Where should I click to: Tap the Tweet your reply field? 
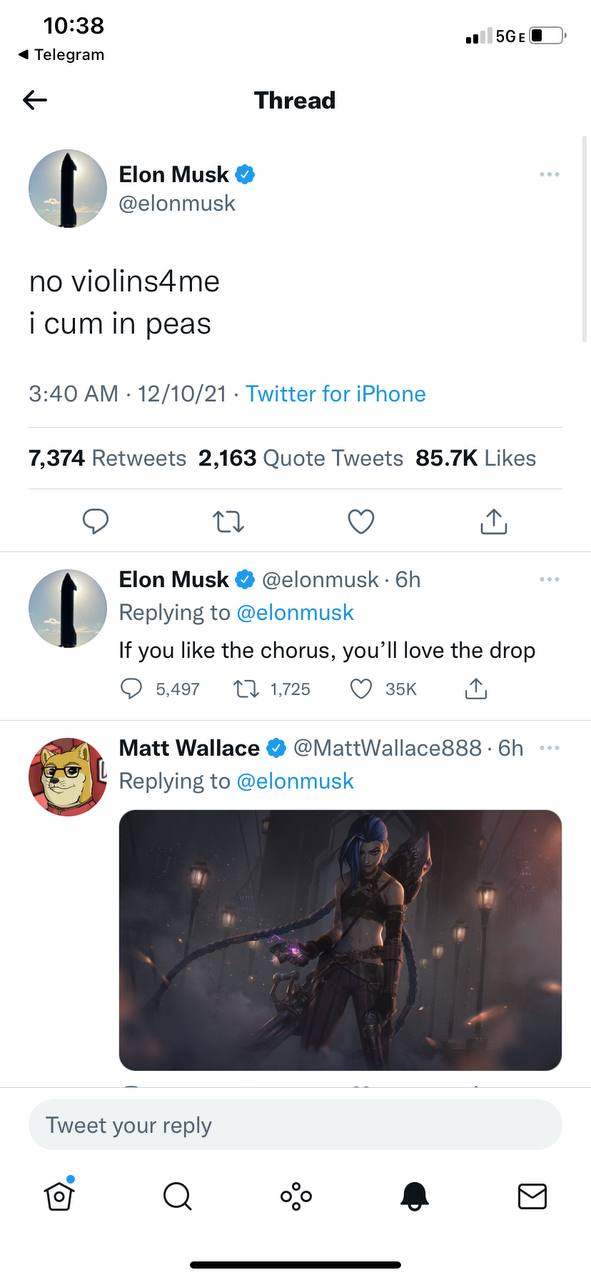click(295, 1125)
